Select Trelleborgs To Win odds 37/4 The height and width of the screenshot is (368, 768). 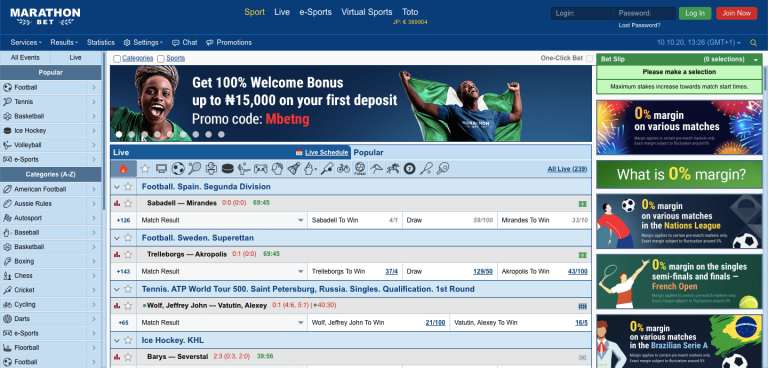(x=391, y=271)
